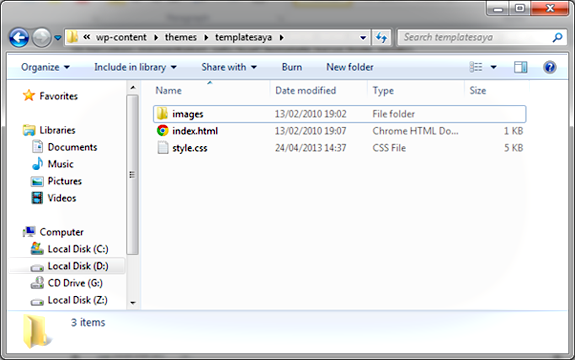The height and width of the screenshot is (360, 575).
Task: Open recent pages dropdown beside Forward arrow
Action: click(x=58, y=37)
